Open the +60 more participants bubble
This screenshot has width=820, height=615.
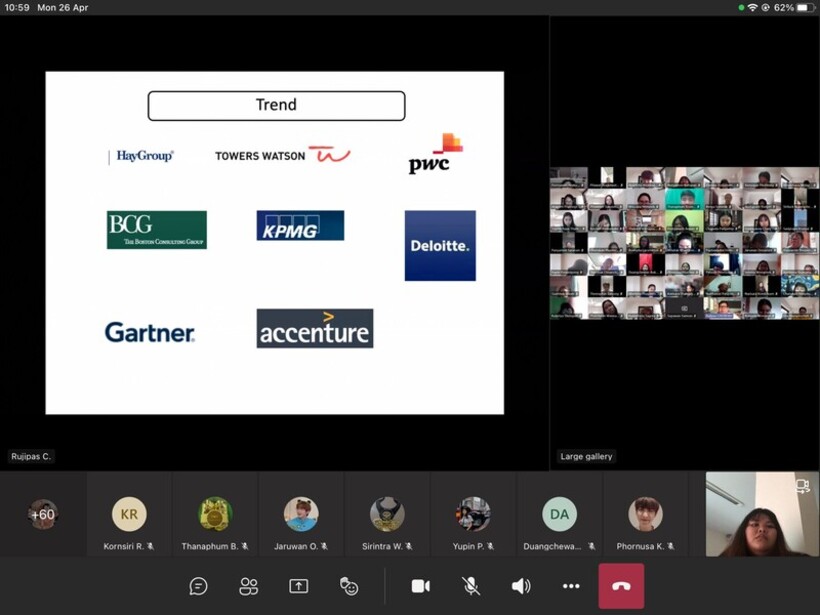(x=43, y=514)
